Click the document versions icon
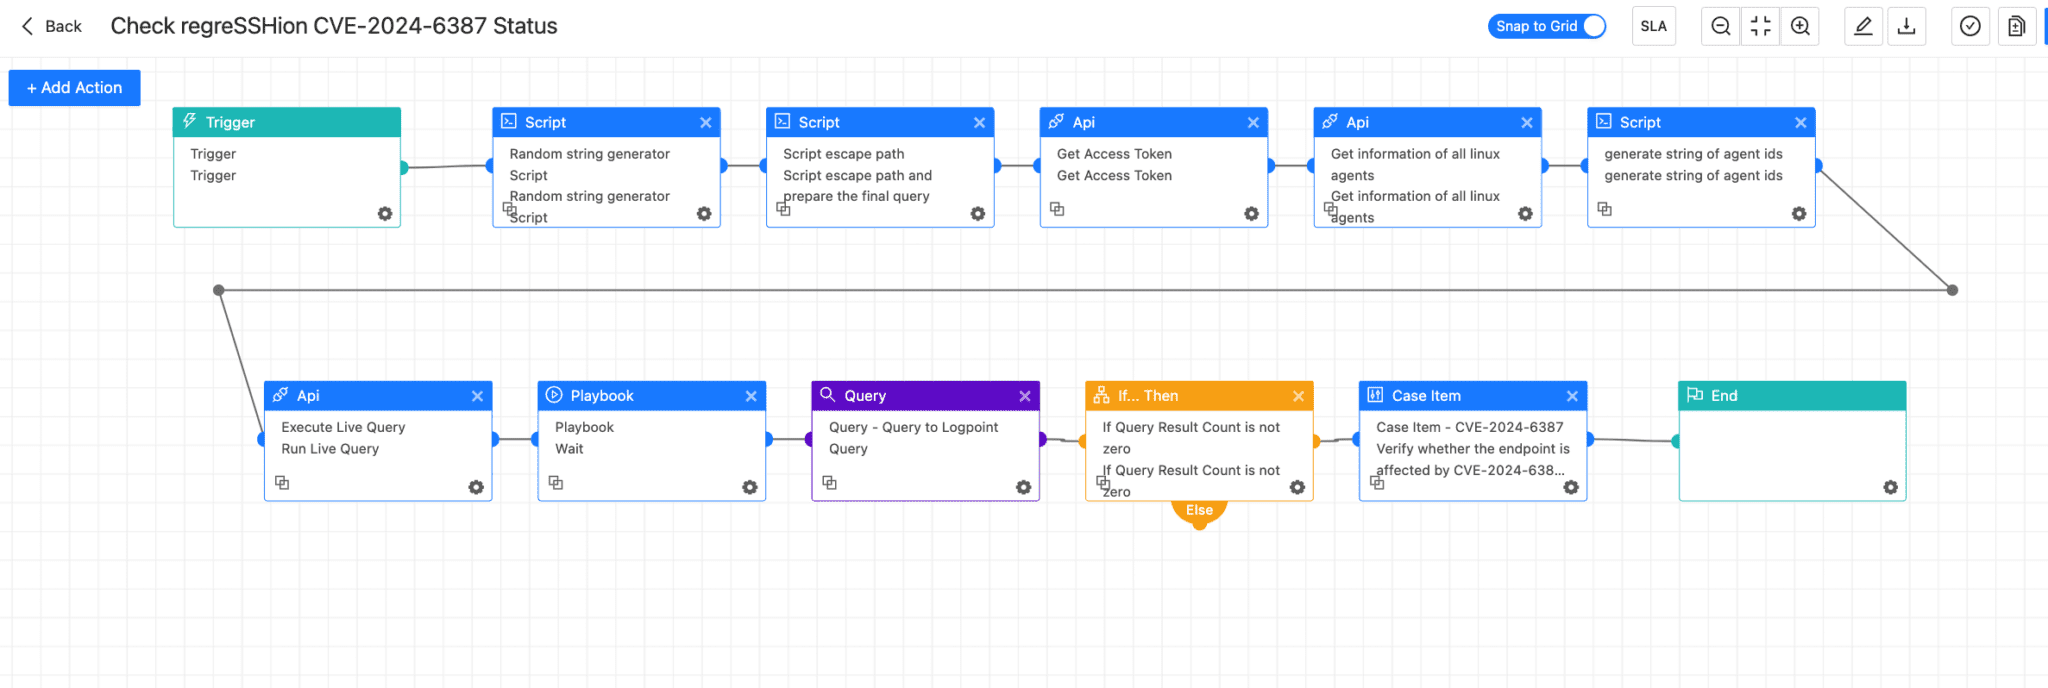The height and width of the screenshot is (688, 2048). pos(2016,26)
